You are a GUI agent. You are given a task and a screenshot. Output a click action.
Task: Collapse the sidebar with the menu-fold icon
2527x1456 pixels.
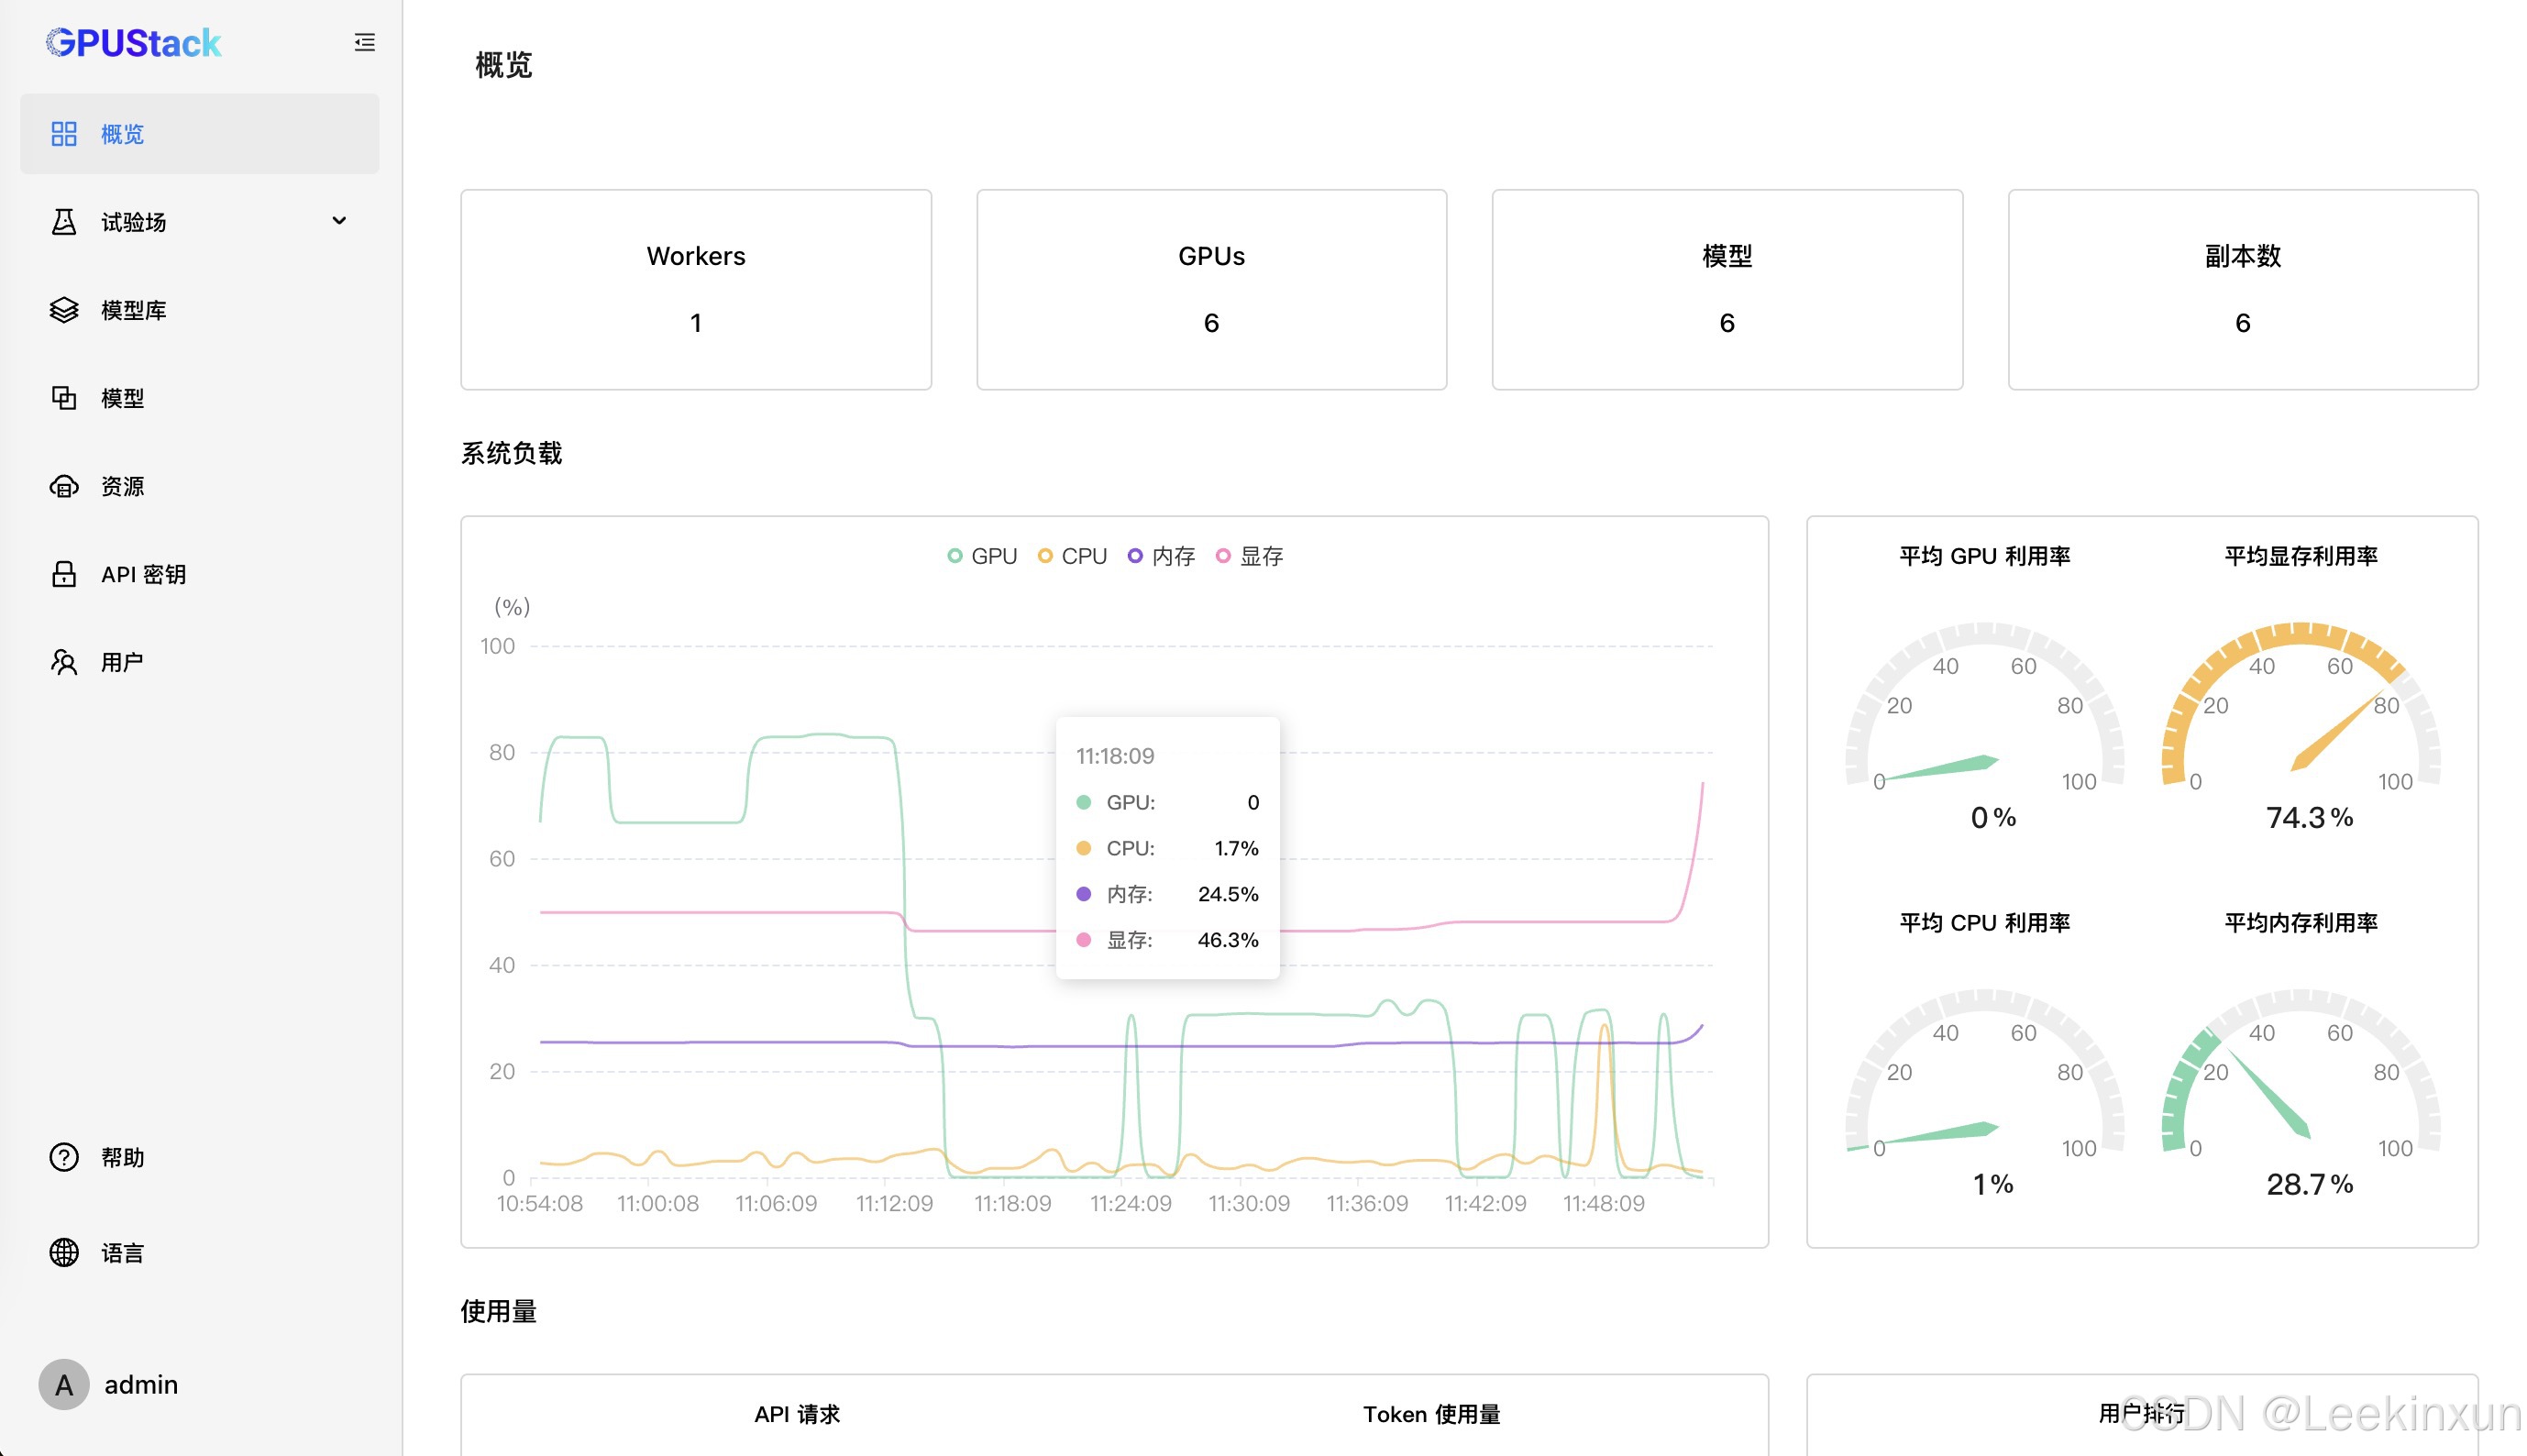364,42
